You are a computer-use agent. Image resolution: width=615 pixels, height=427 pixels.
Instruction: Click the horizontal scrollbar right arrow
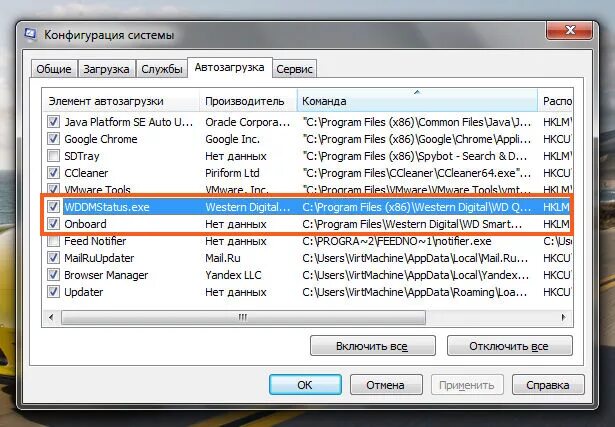tap(564, 317)
